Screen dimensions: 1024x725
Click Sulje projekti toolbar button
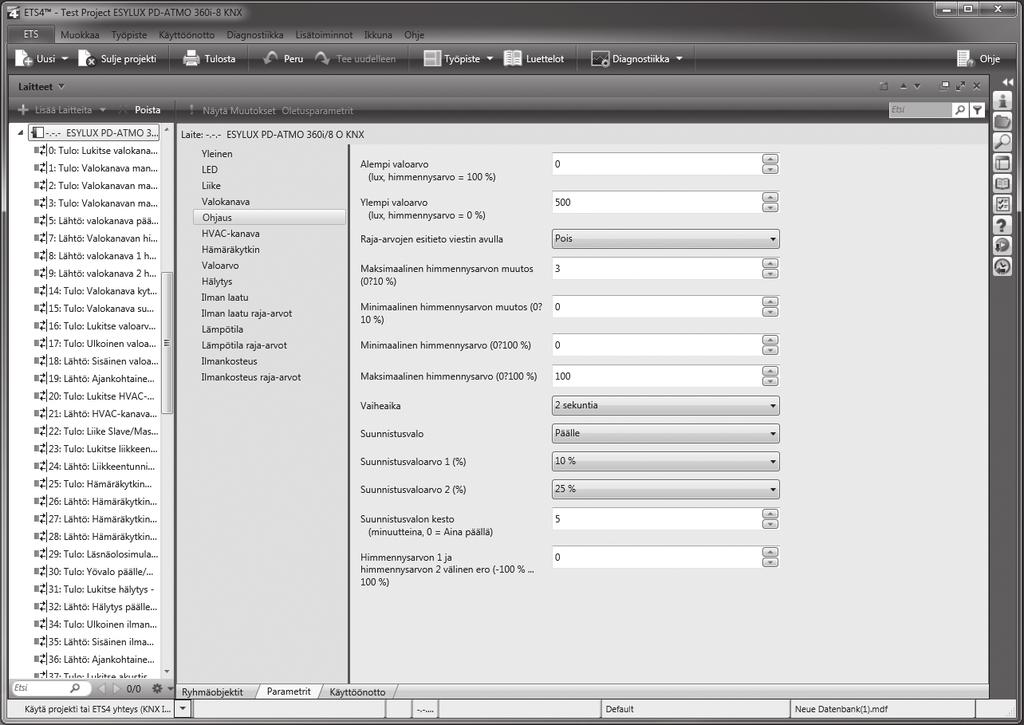coord(118,59)
